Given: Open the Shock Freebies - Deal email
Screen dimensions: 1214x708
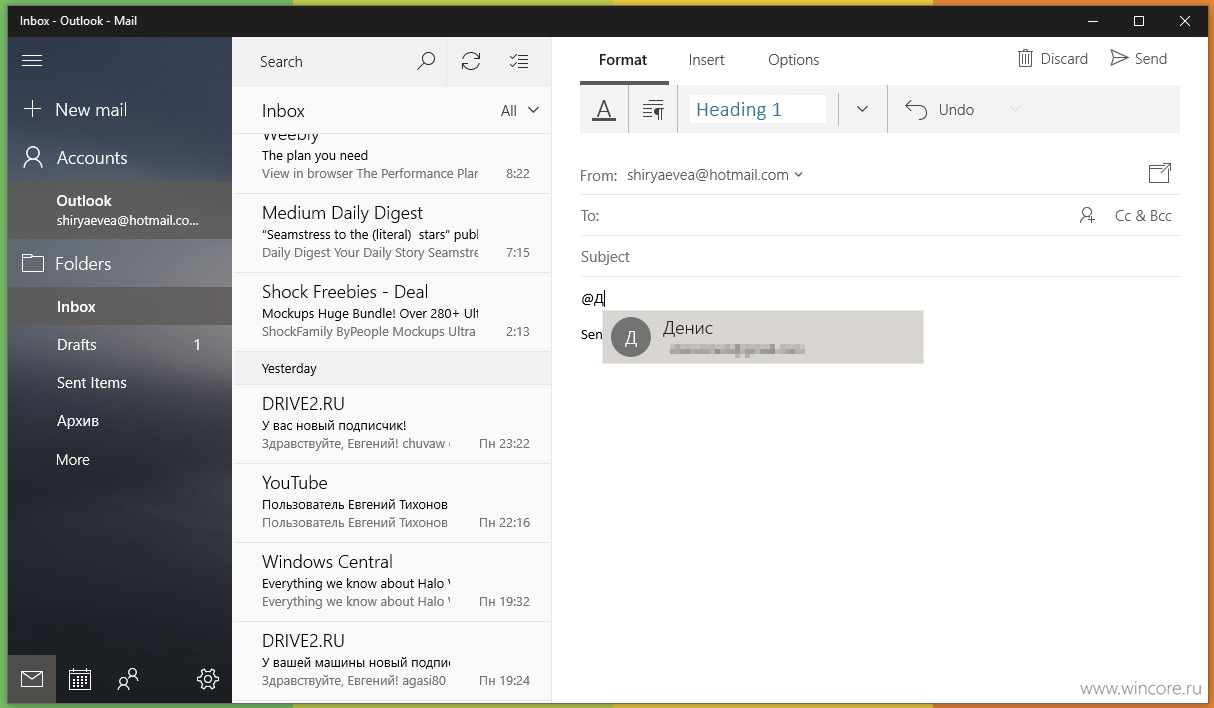Looking at the screenshot, I should [x=392, y=312].
